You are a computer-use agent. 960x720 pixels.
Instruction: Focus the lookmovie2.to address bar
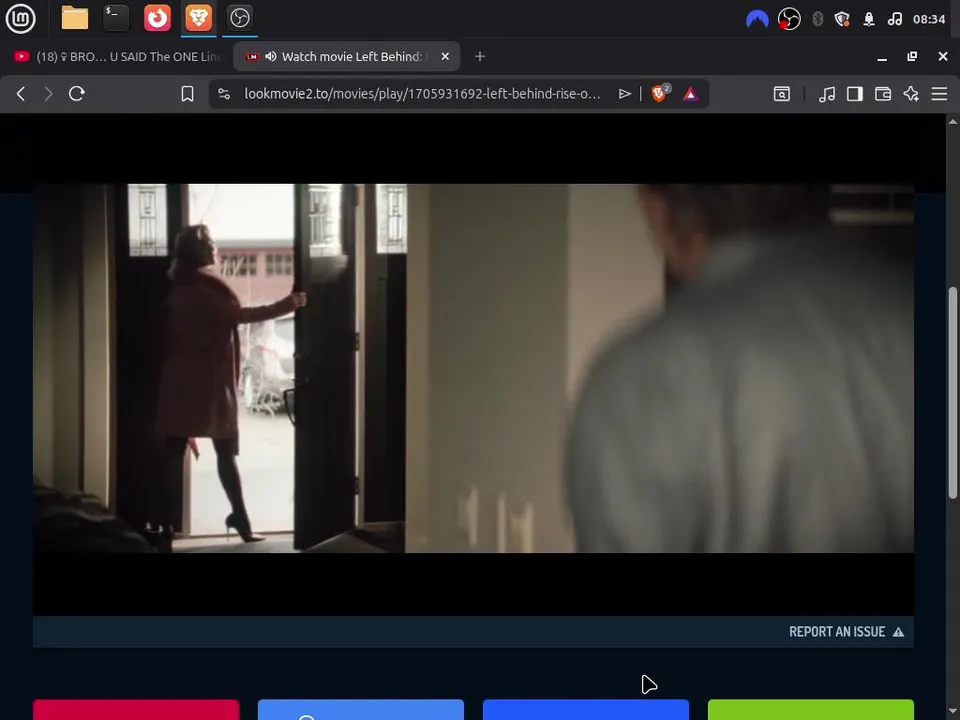[x=422, y=94]
